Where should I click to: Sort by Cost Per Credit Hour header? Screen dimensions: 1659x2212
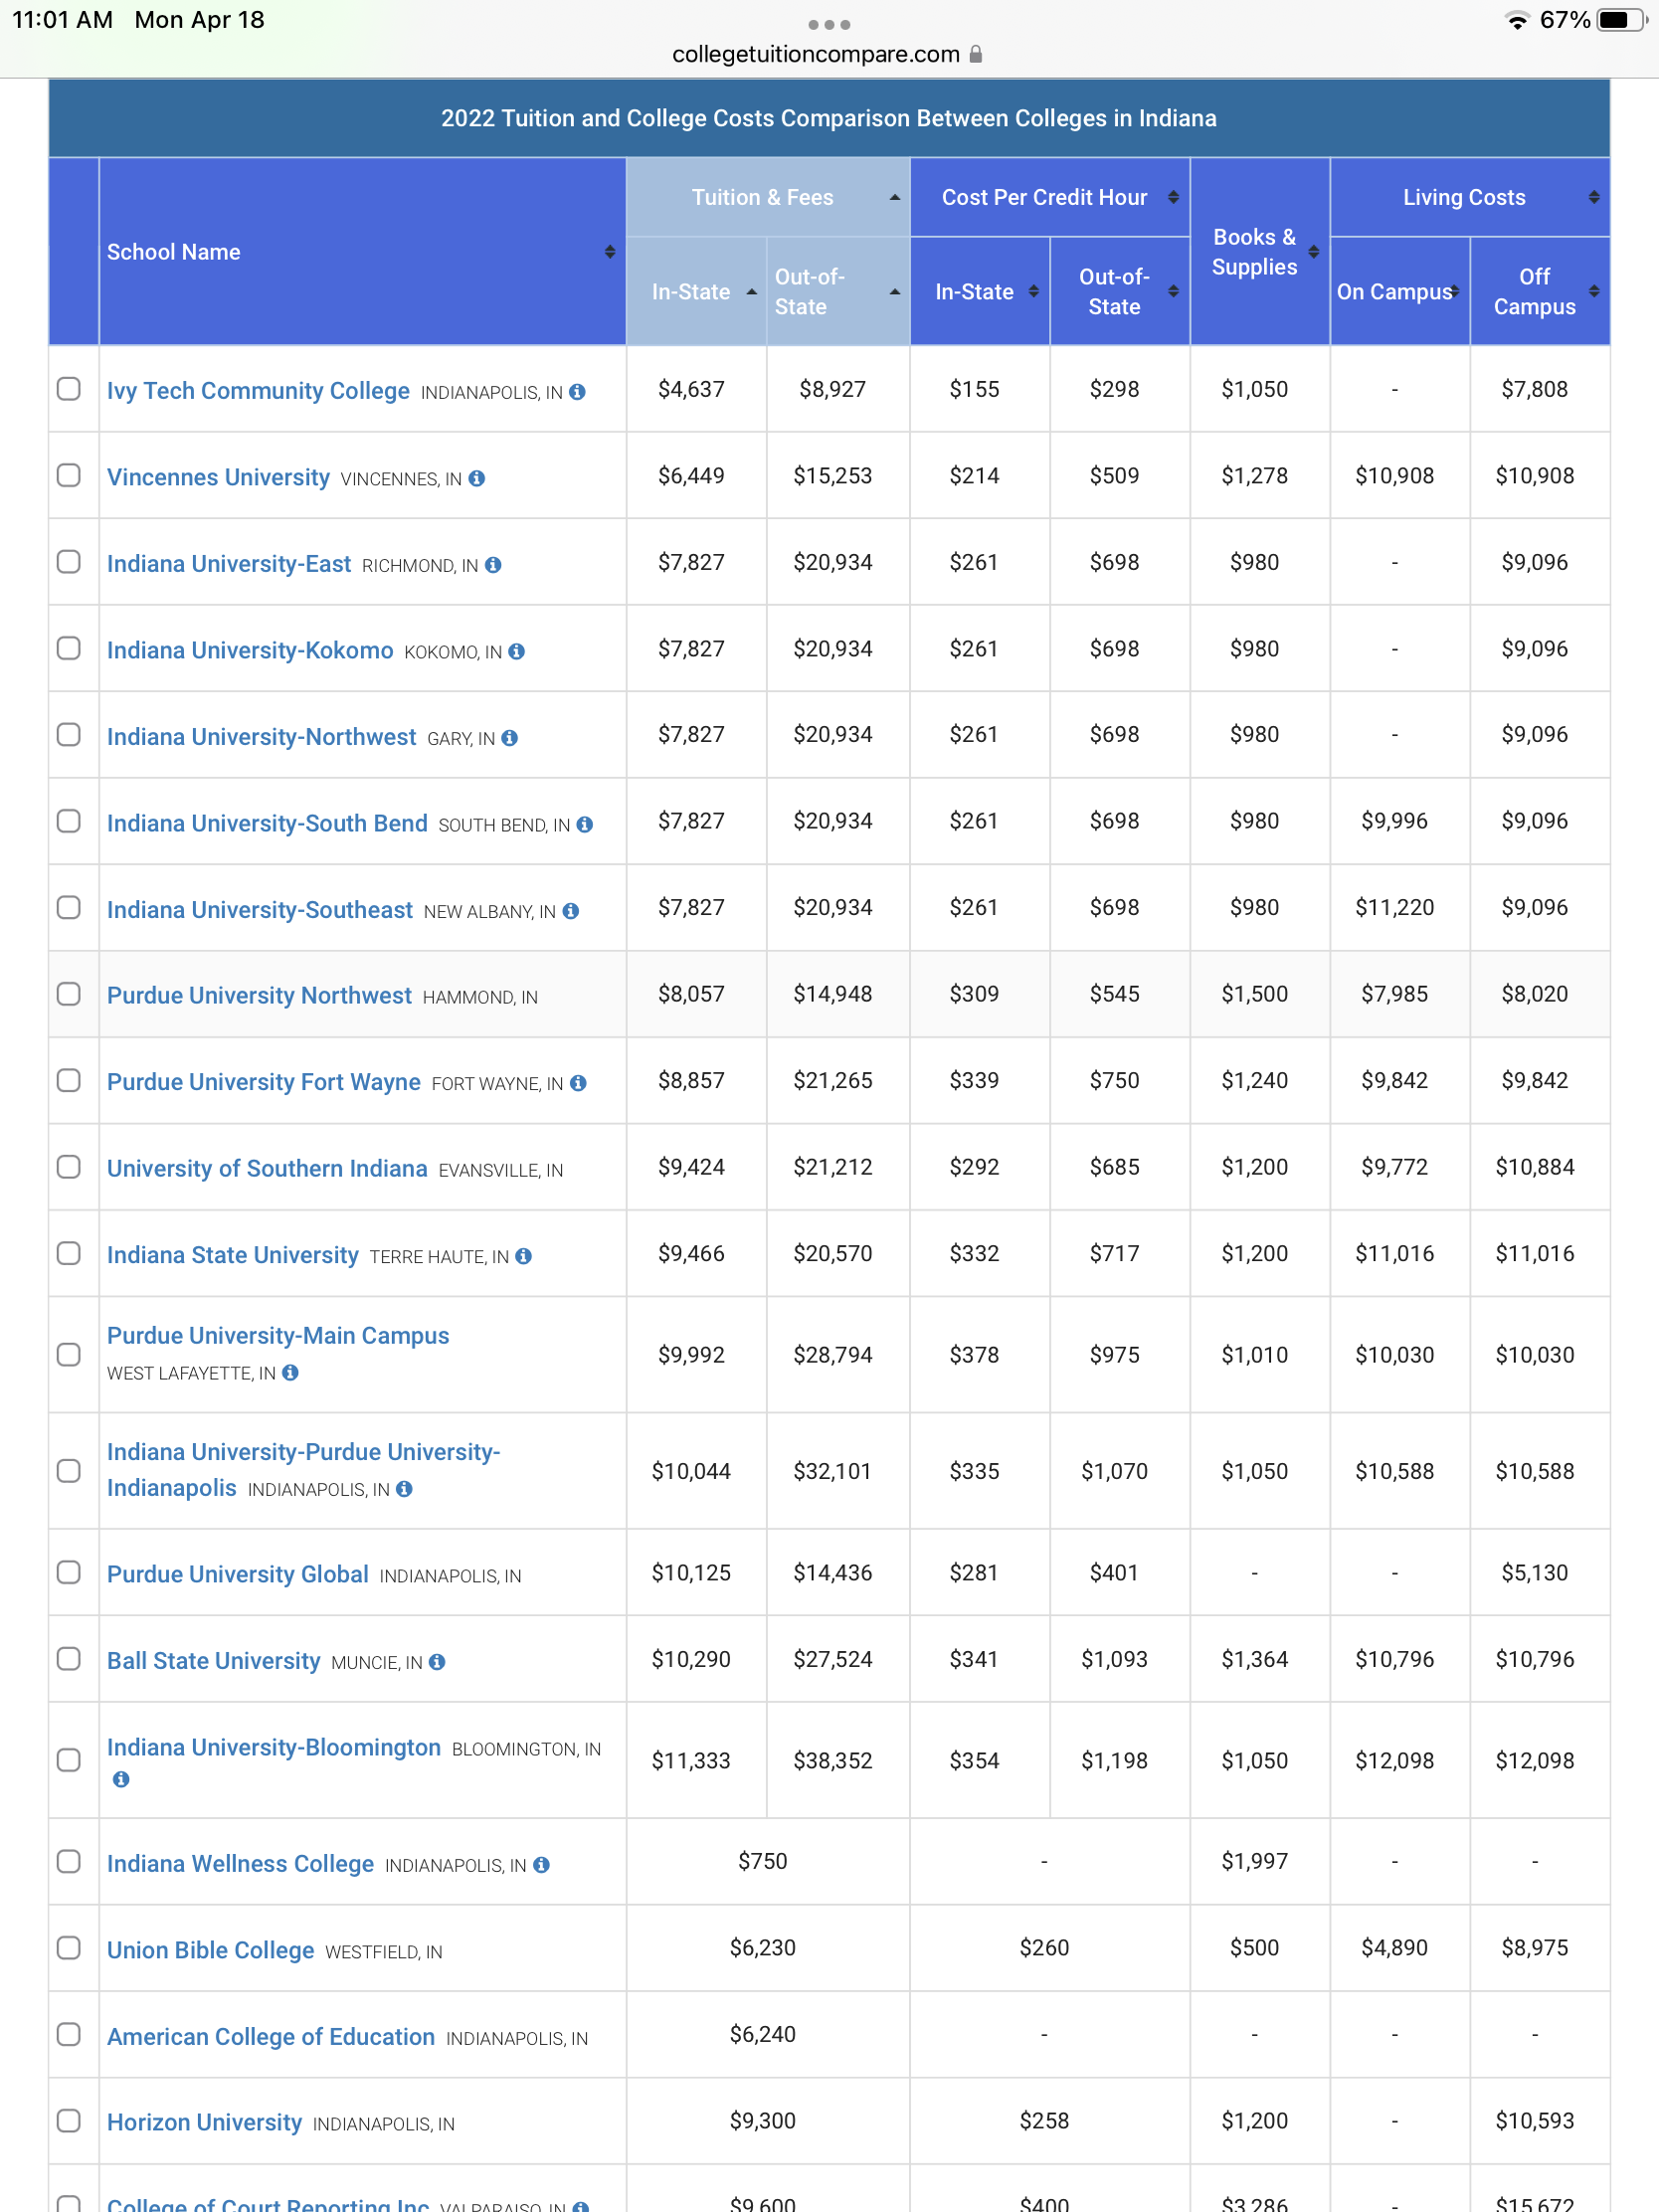click(x=1050, y=198)
